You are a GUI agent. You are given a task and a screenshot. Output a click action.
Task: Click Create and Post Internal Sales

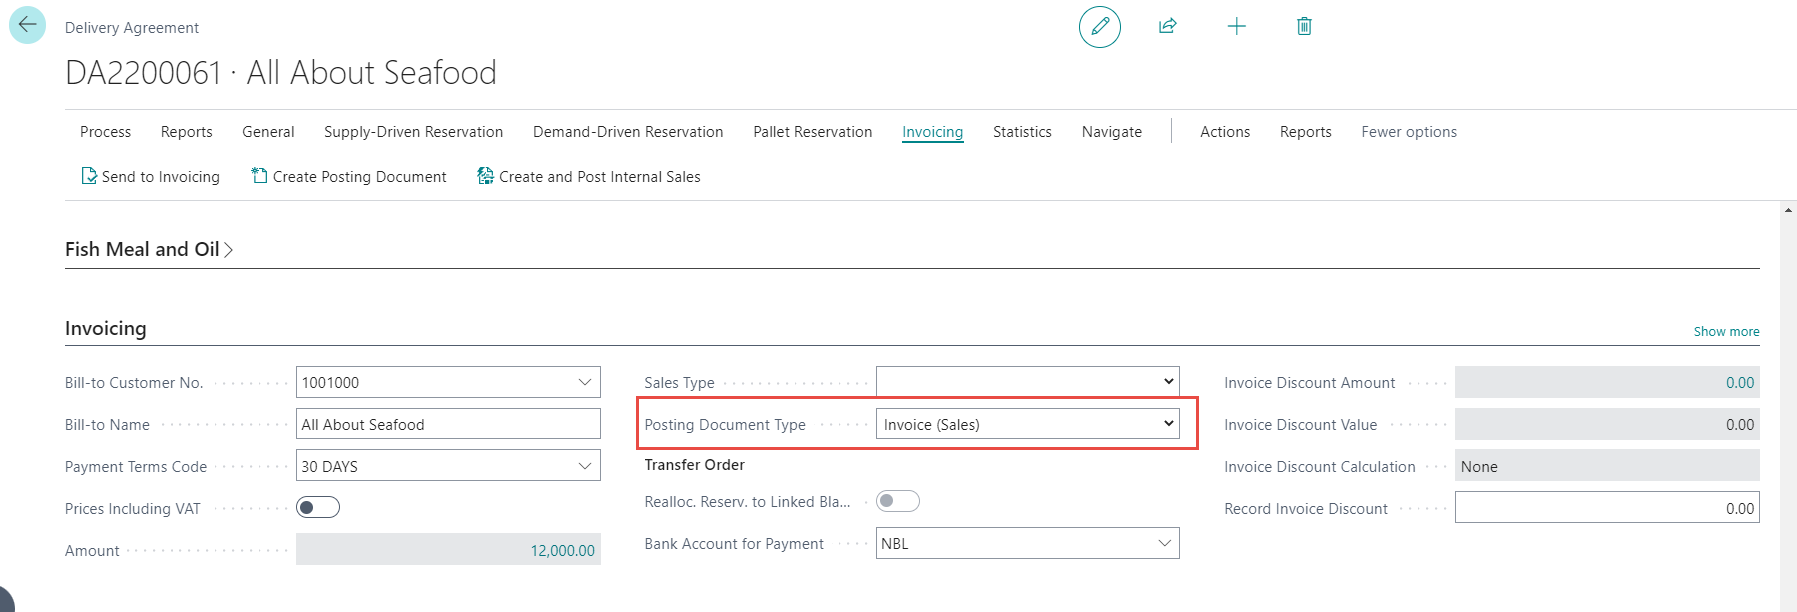(x=589, y=177)
